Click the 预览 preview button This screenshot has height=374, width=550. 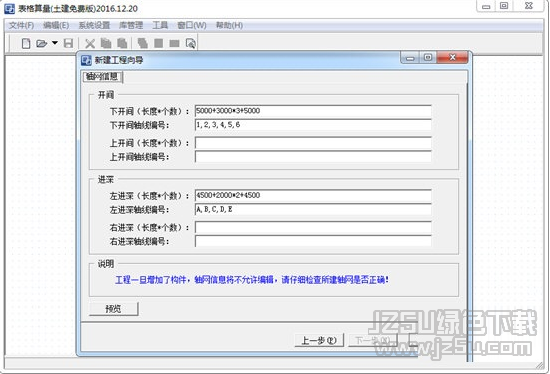[x=114, y=309]
